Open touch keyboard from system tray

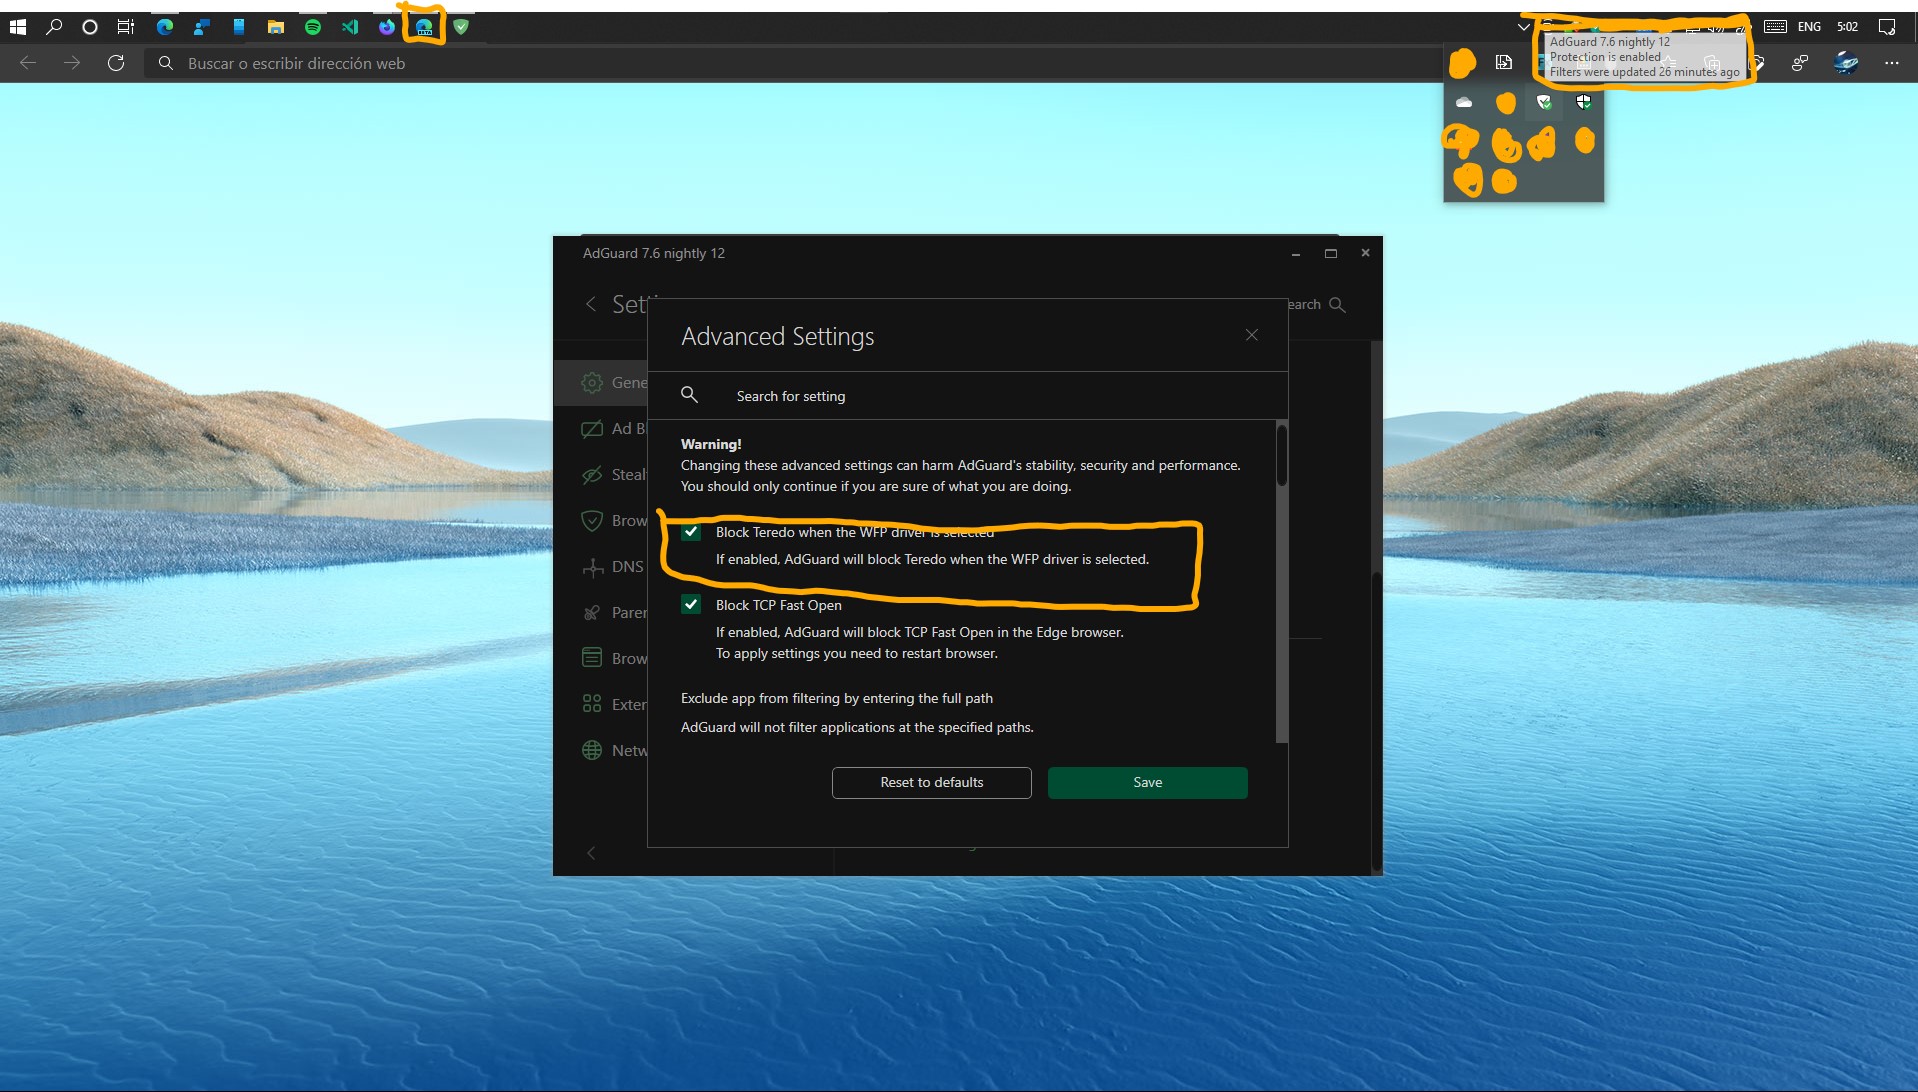(x=1776, y=27)
